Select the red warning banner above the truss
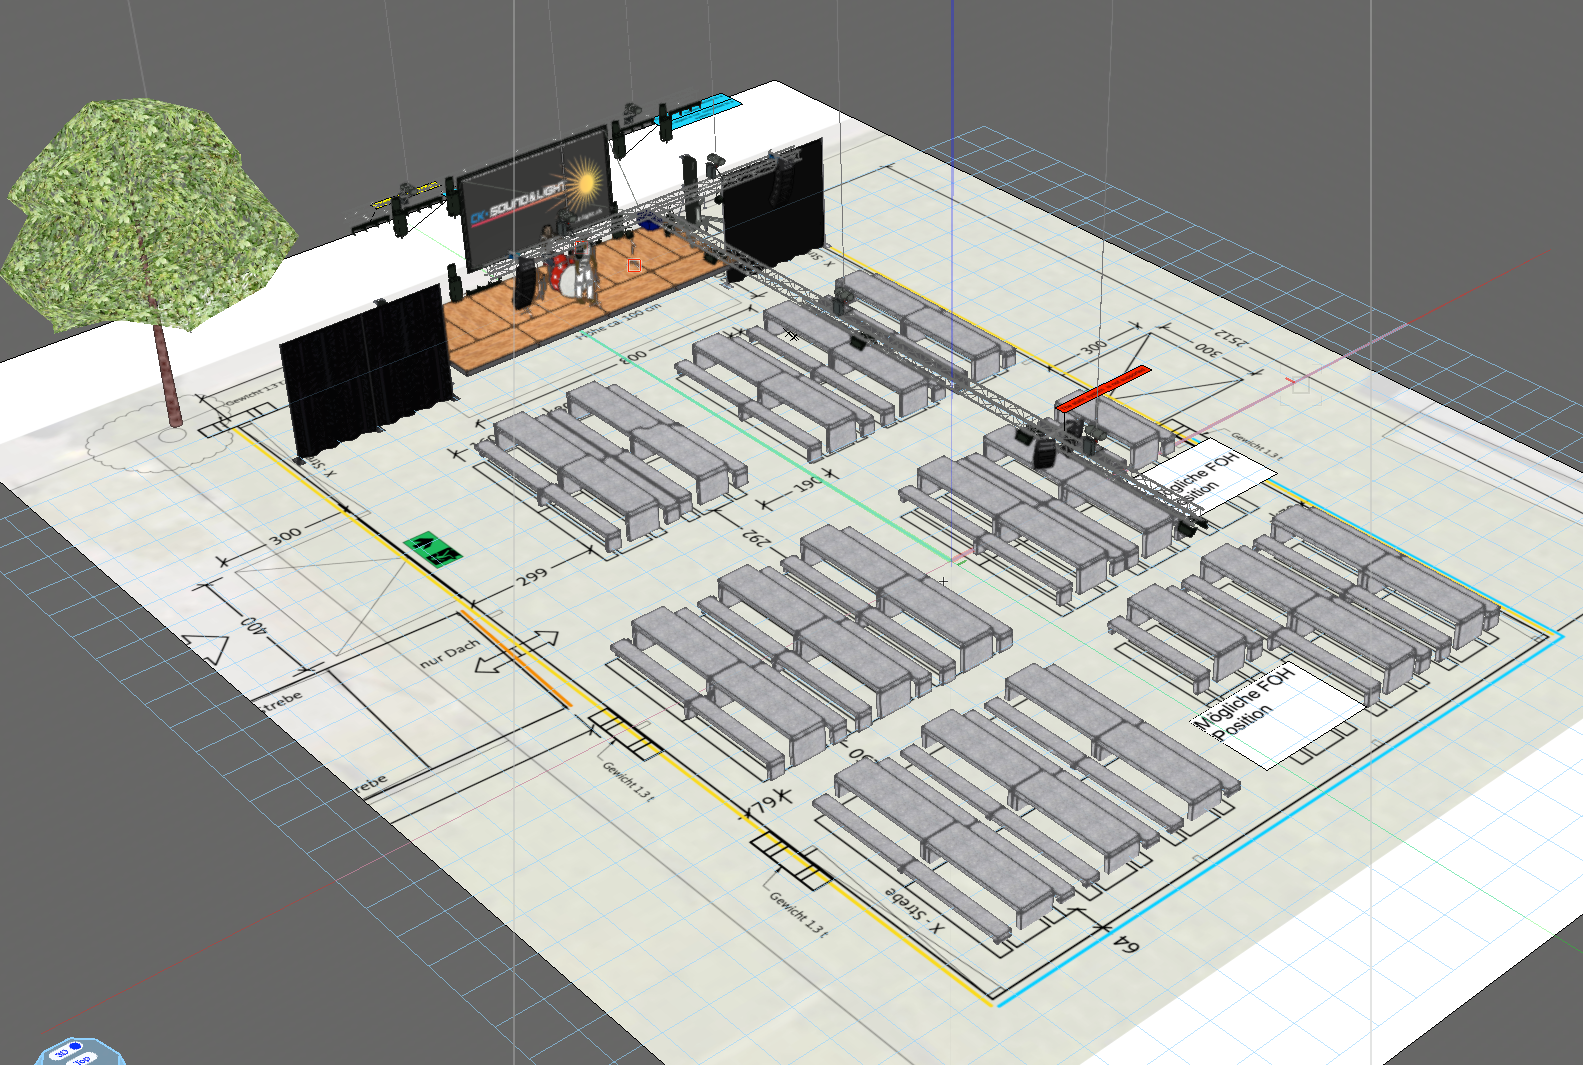1583x1065 pixels. click(1104, 388)
